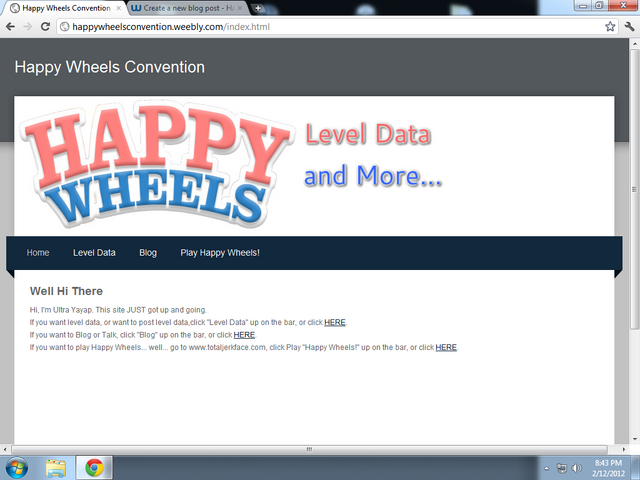This screenshot has width=640, height=480.
Task: Open the Chrome wrench settings menu
Action: pyautogui.click(x=629, y=27)
